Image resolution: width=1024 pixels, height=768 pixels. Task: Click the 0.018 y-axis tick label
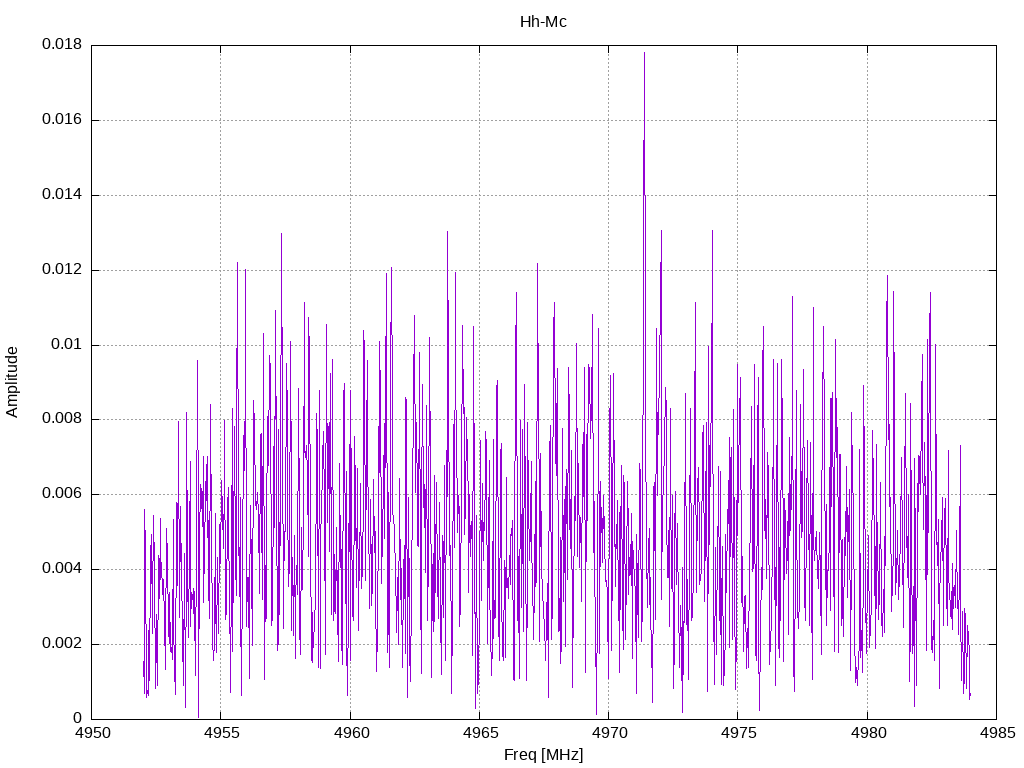coord(62,44)
